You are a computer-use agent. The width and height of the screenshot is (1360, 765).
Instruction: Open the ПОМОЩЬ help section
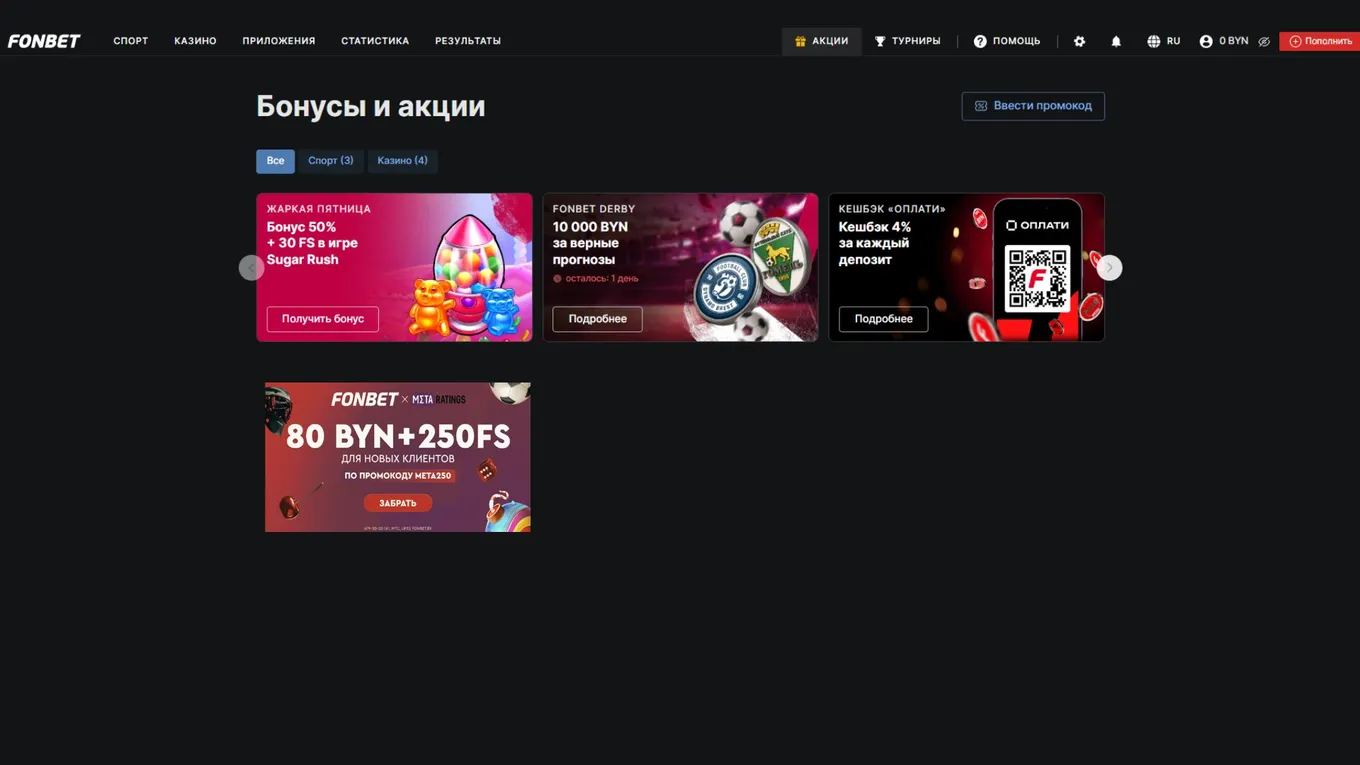tap(1007, 41)
